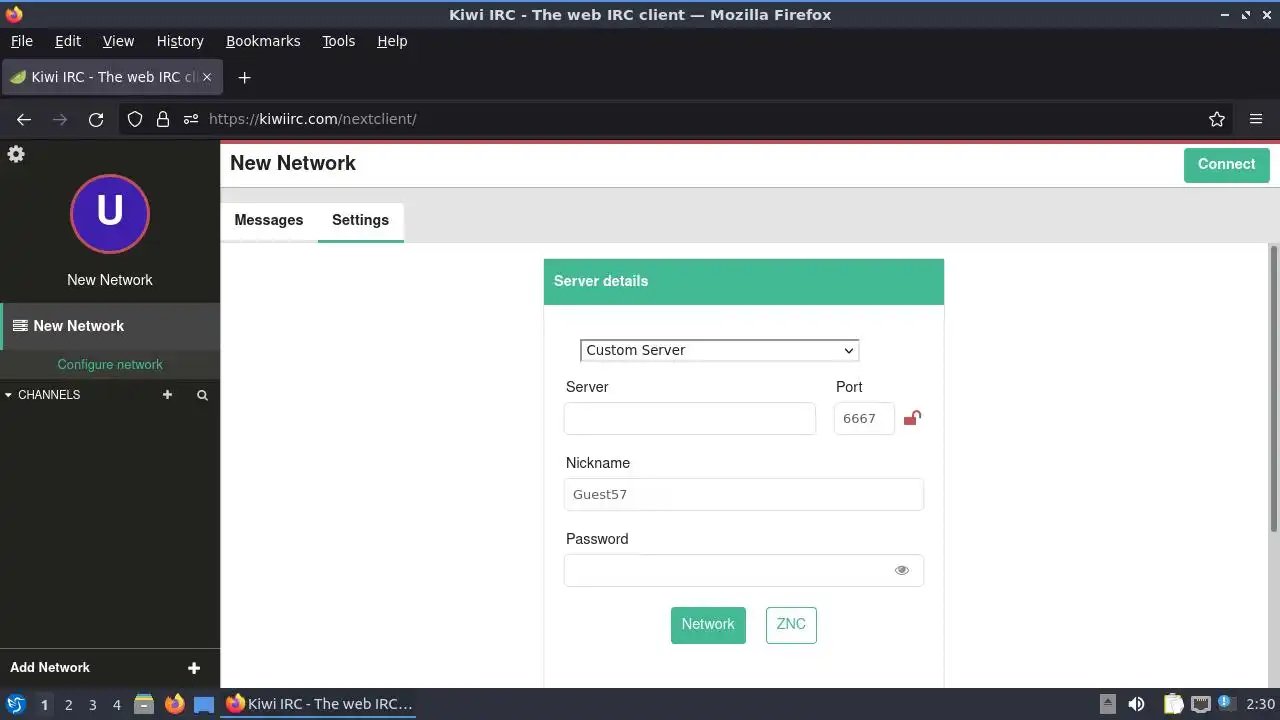This screenshot has height=720, width=1280.
Task: Switch to workspace 3
Action: pyautogui.click(x=92, y=705)
